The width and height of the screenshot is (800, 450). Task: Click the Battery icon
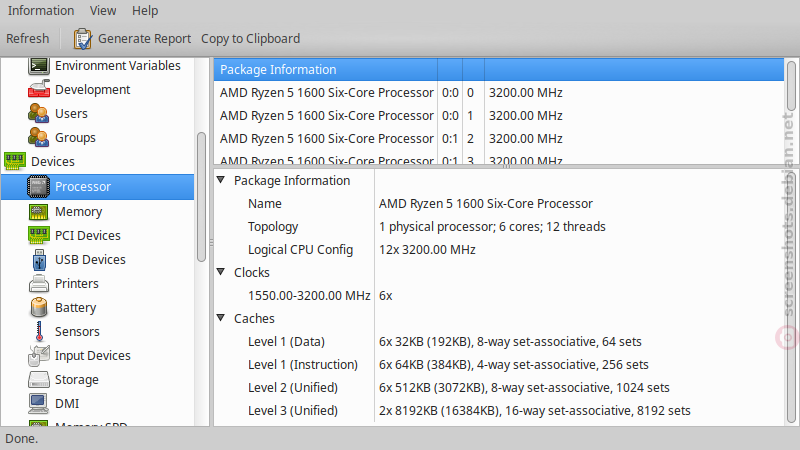pos(39,307)
